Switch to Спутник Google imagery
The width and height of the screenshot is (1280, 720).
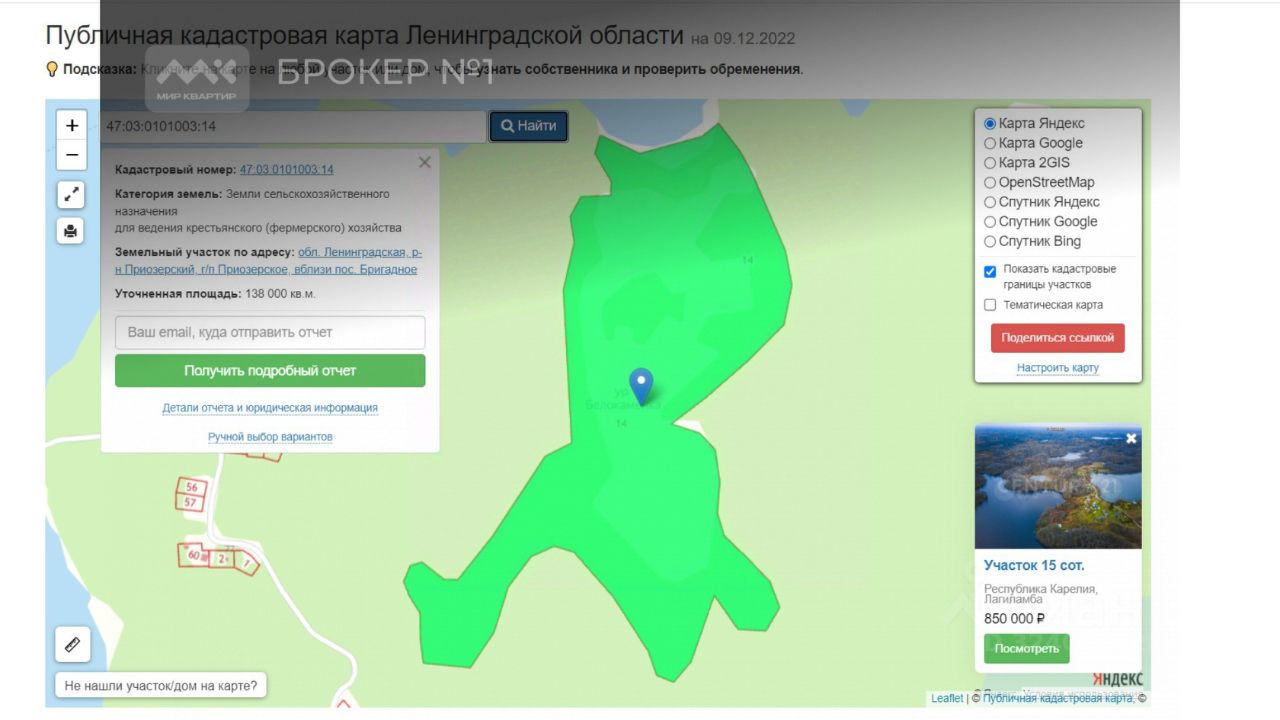pyautogui.click(x=990, y=222)
